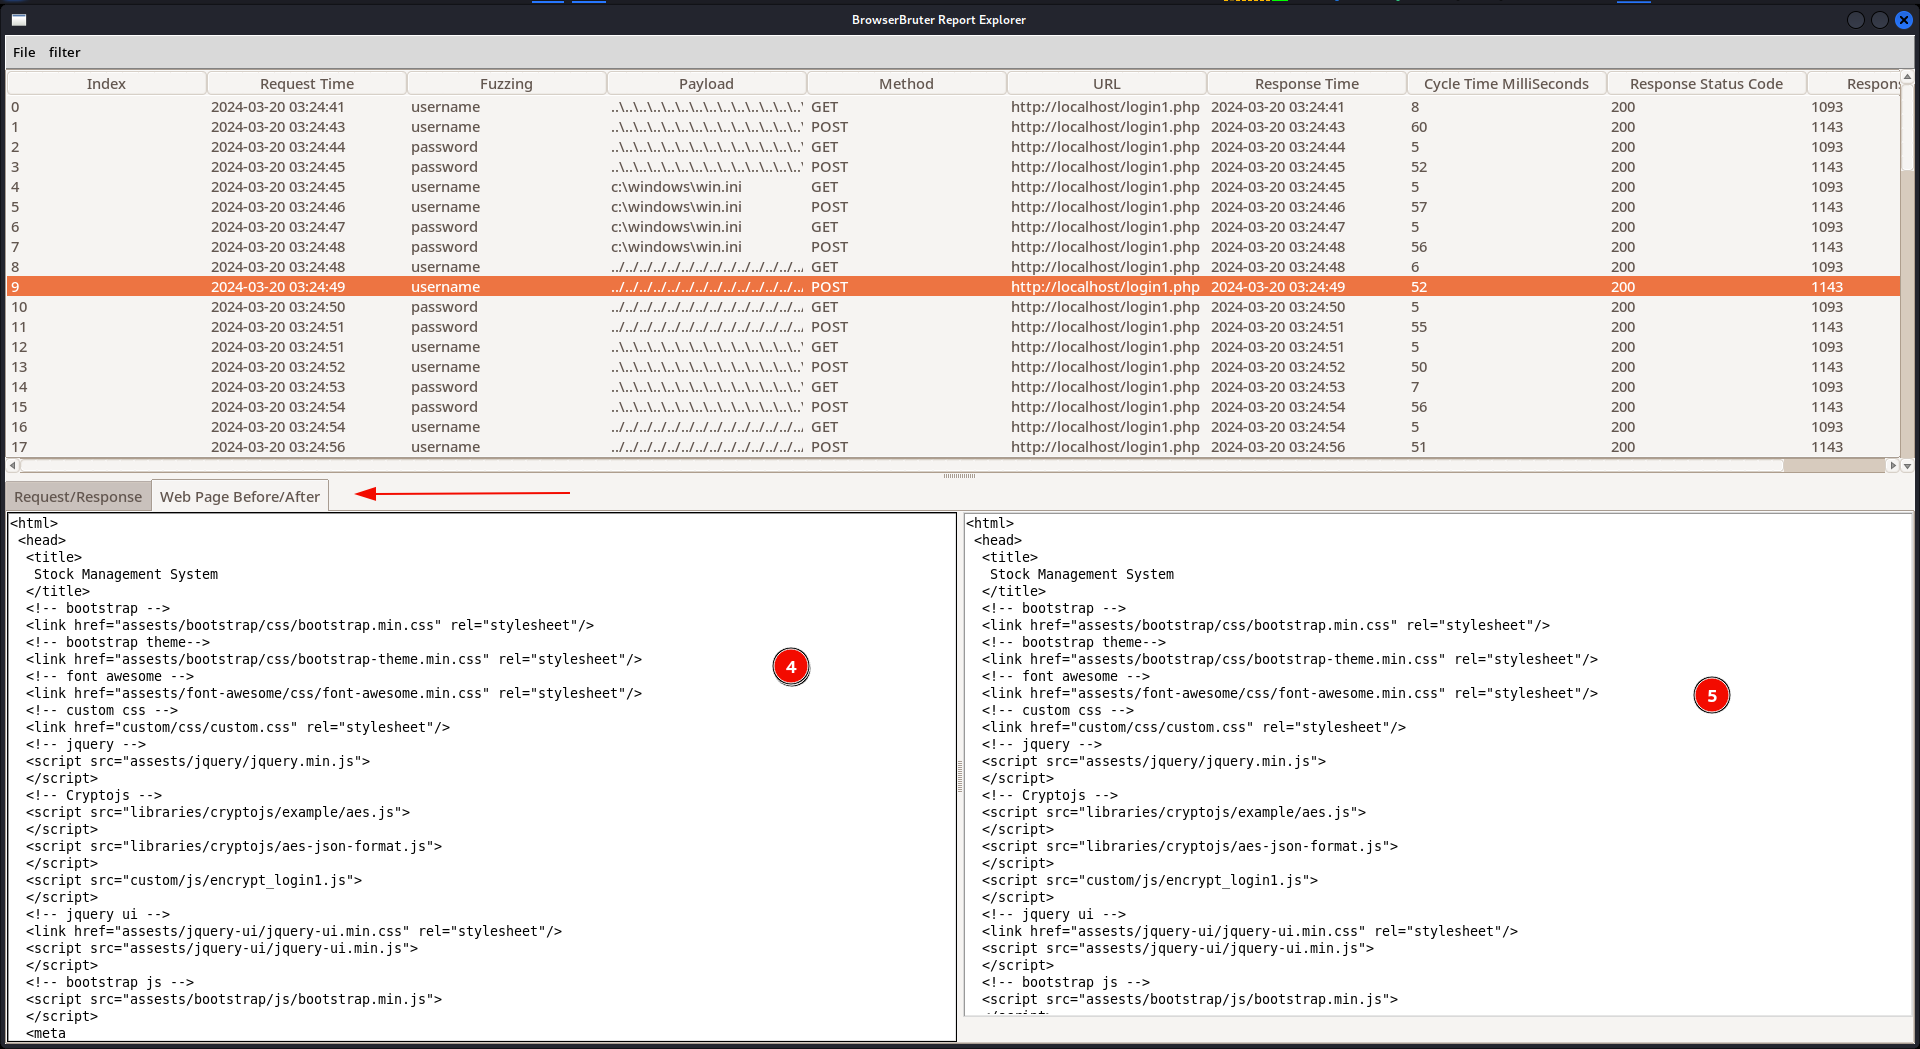This screenshot has height=1049, width=1920.
Task: Click the aes-json-format.js line in right pane
Action: tap(1190, 846)
